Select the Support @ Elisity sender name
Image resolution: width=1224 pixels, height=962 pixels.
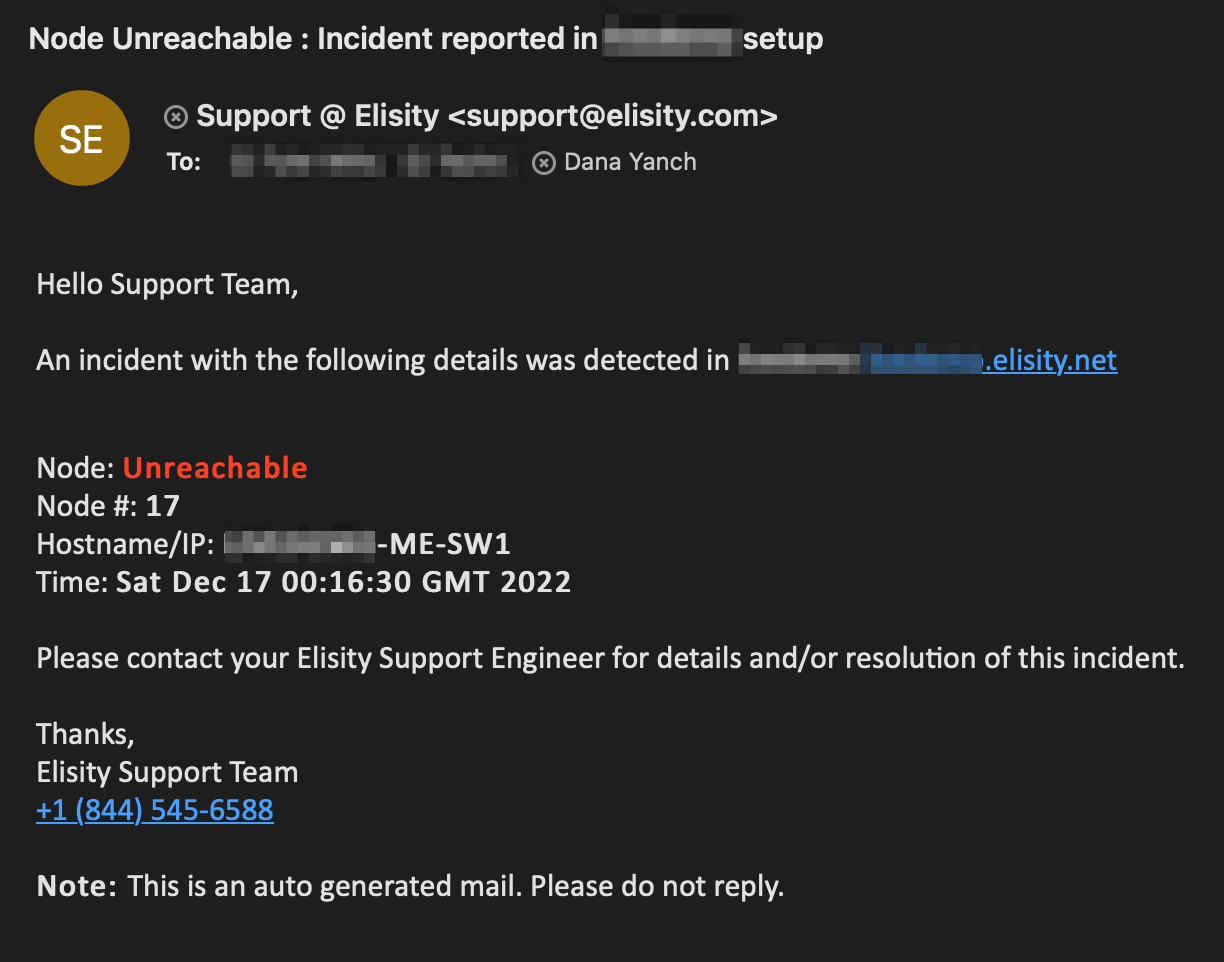click(317, 117)
